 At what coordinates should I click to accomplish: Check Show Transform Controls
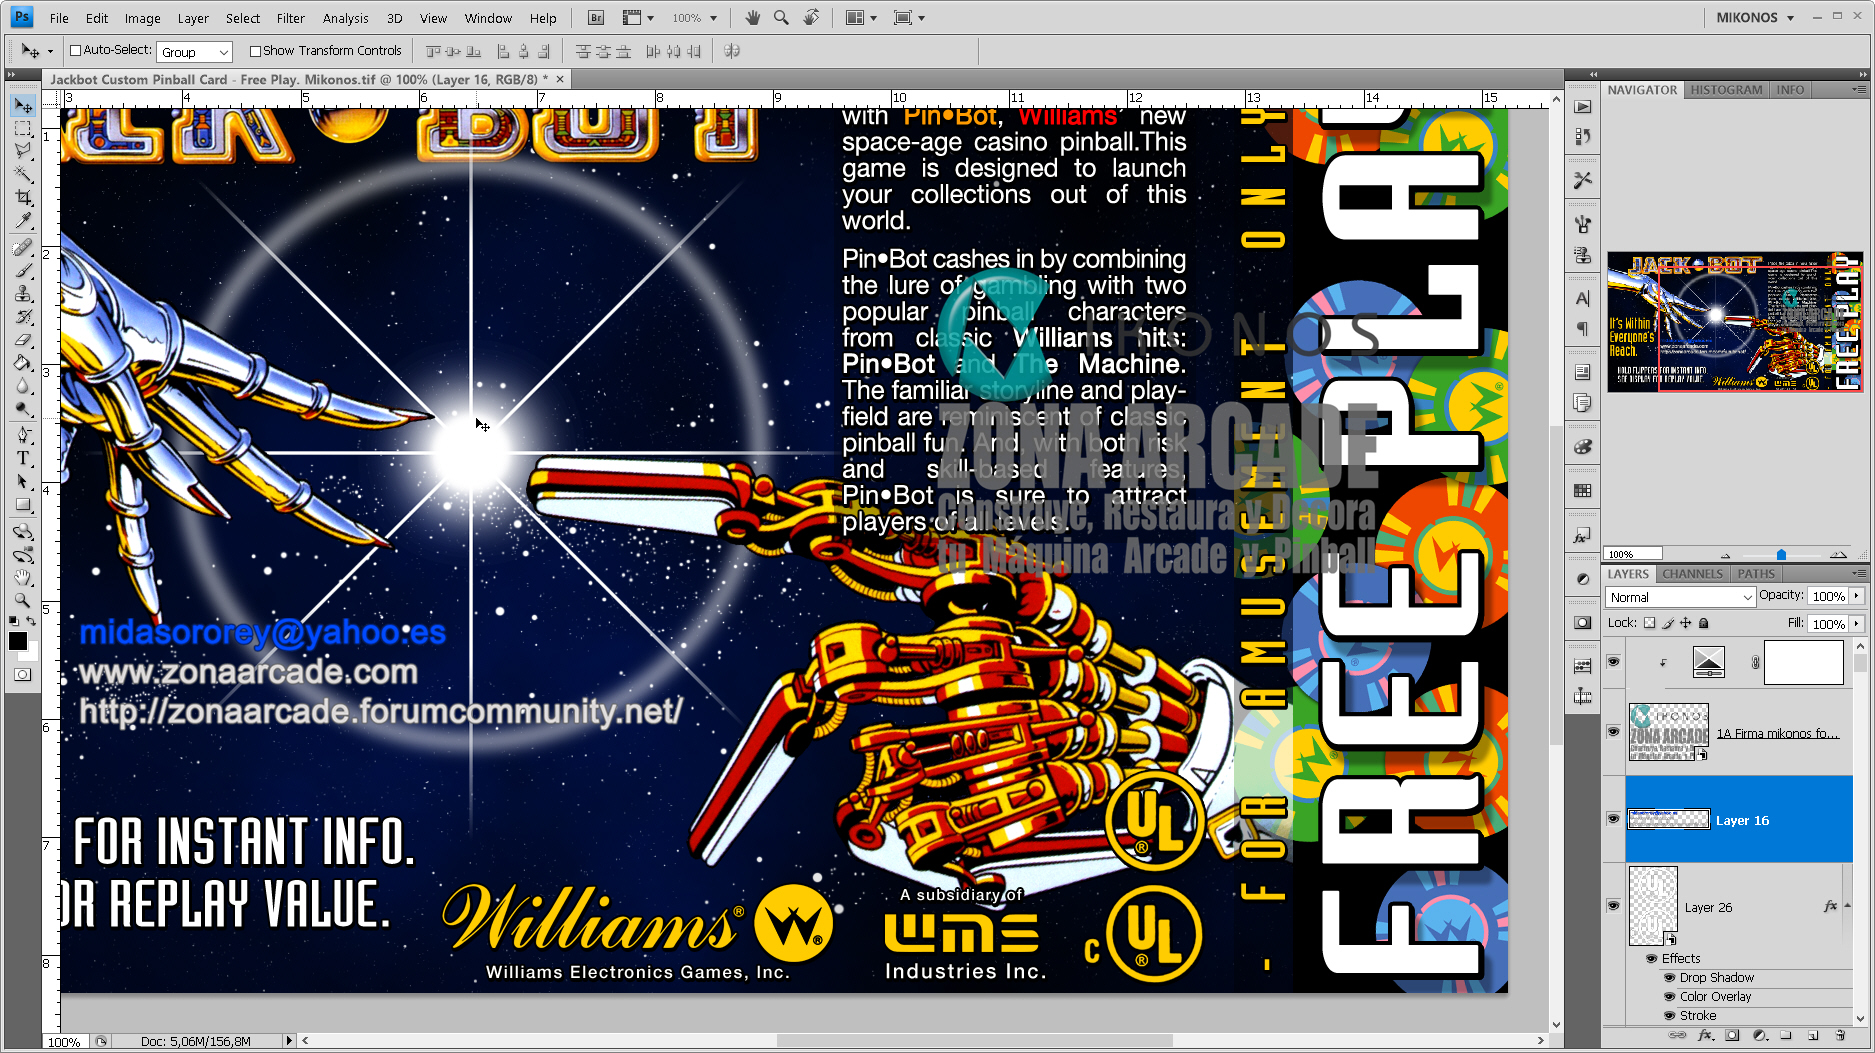click(256, 50)
